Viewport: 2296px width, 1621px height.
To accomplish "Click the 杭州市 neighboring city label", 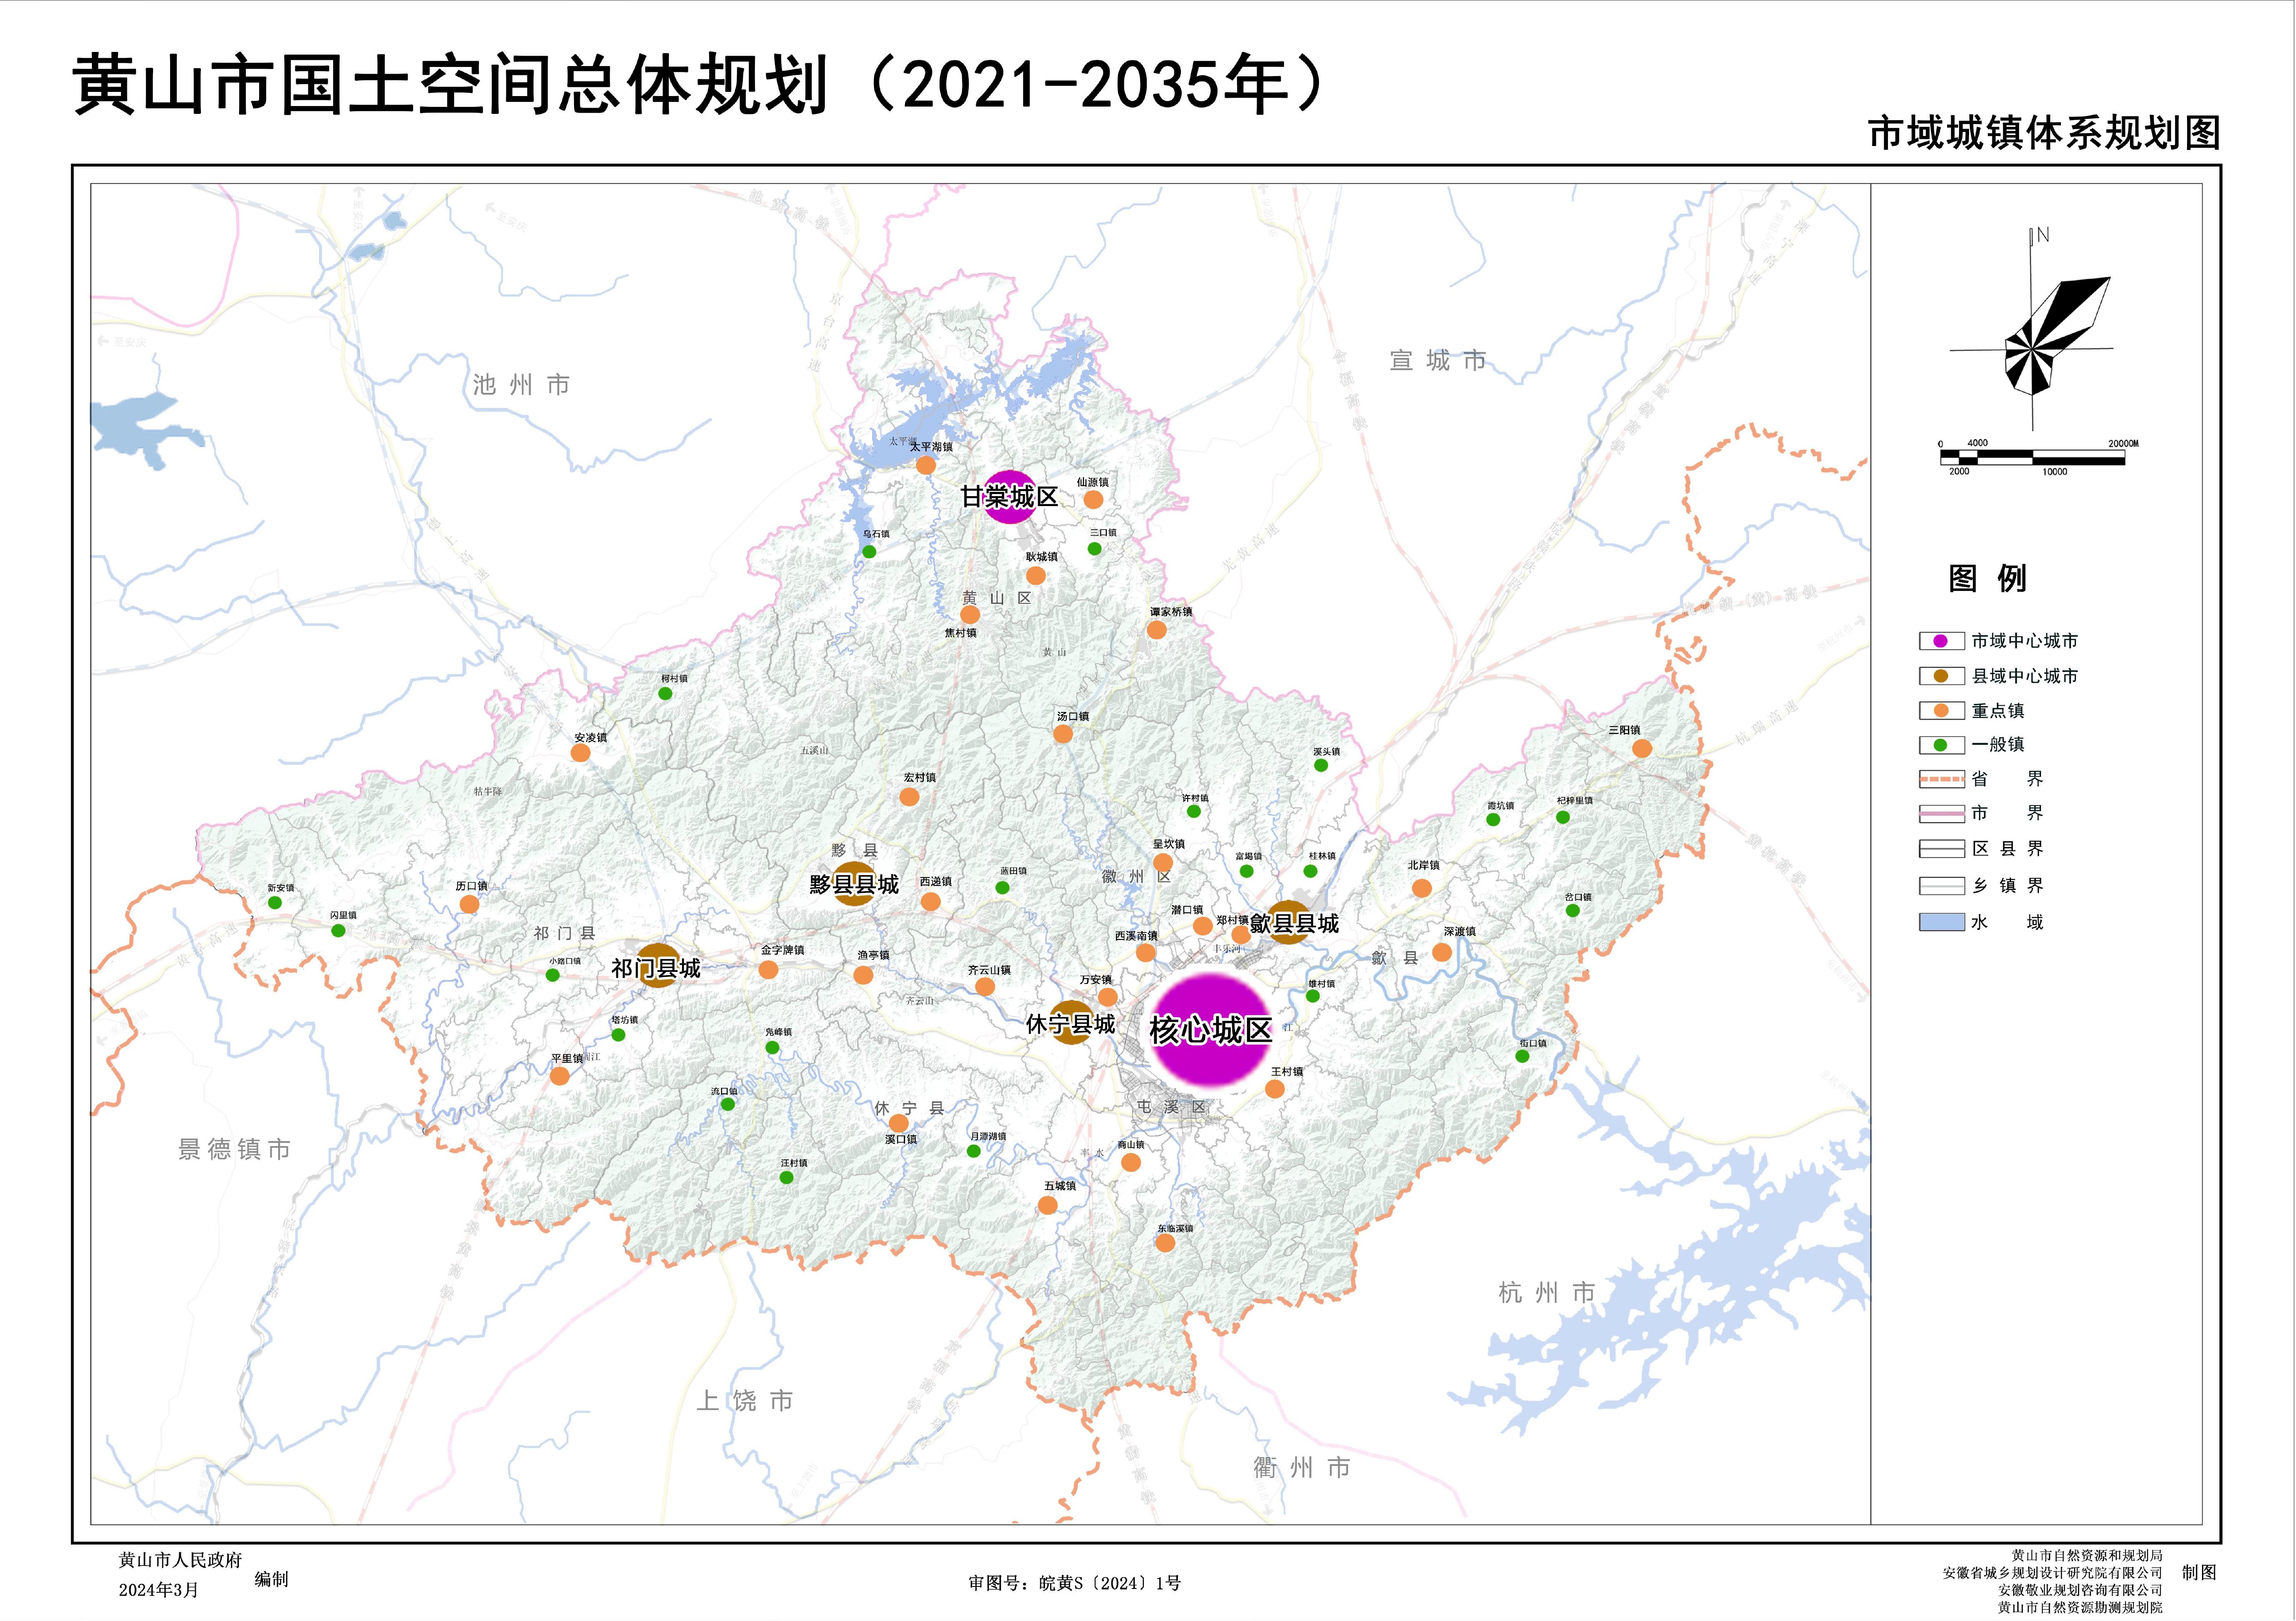I will [1546, 1293].
